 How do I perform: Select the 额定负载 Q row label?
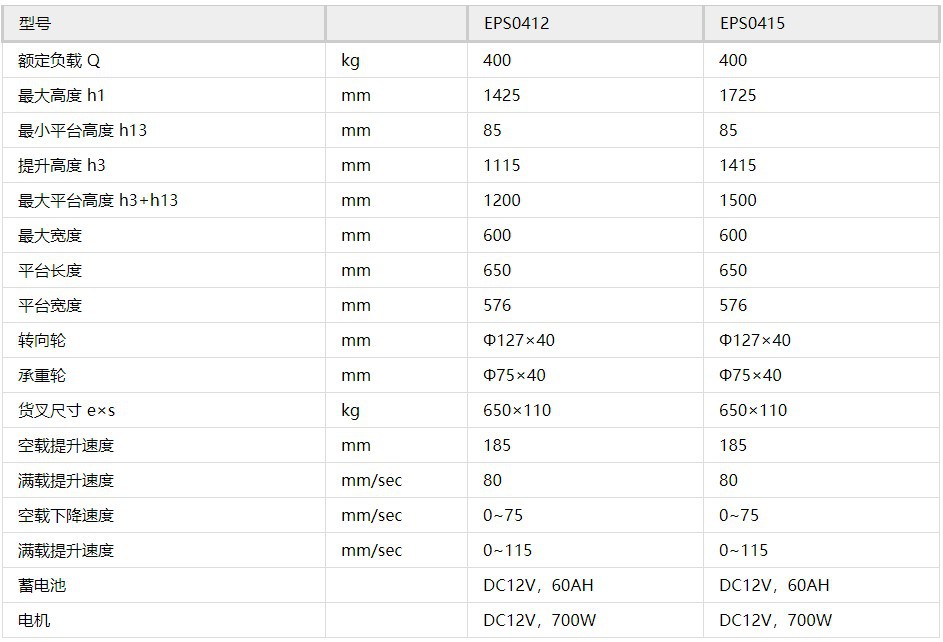(x=59, y=61)
